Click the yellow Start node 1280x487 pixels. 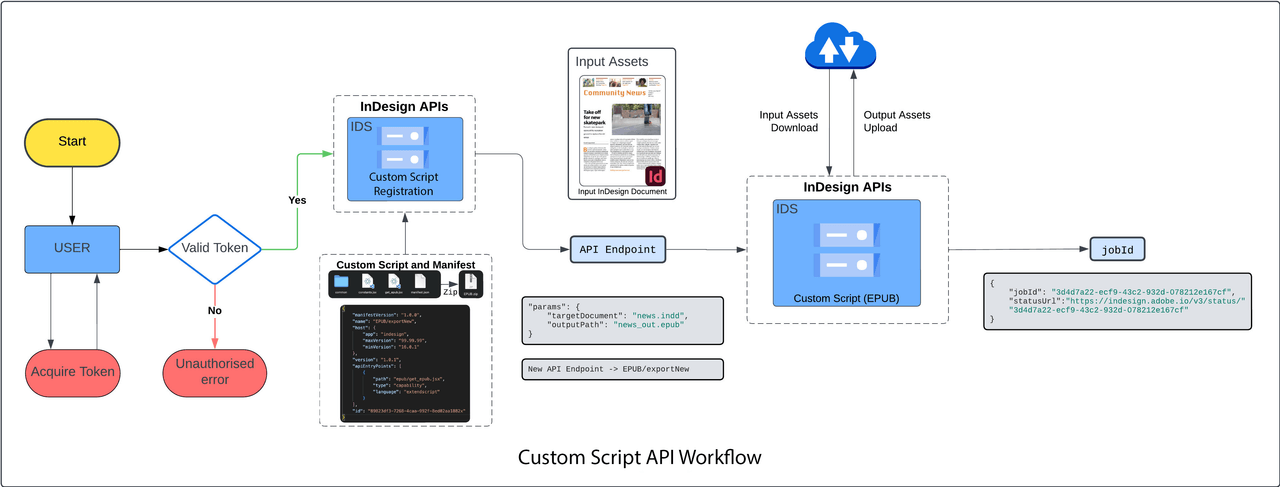(x=72, y=141)
